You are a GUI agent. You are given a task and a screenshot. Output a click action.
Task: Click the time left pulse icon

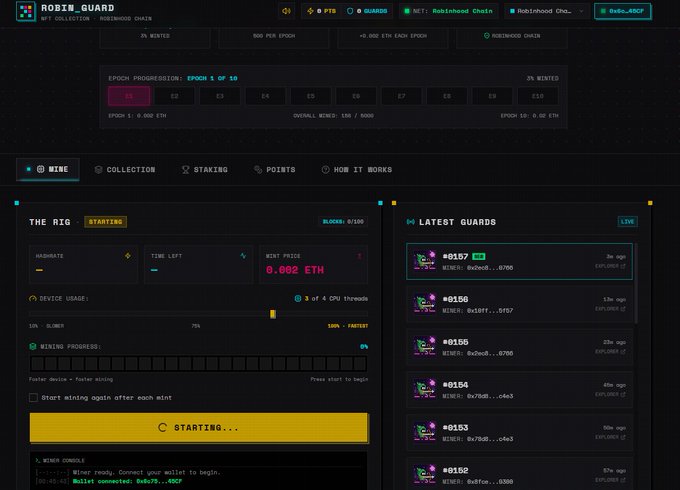click(x=243, y=256)
